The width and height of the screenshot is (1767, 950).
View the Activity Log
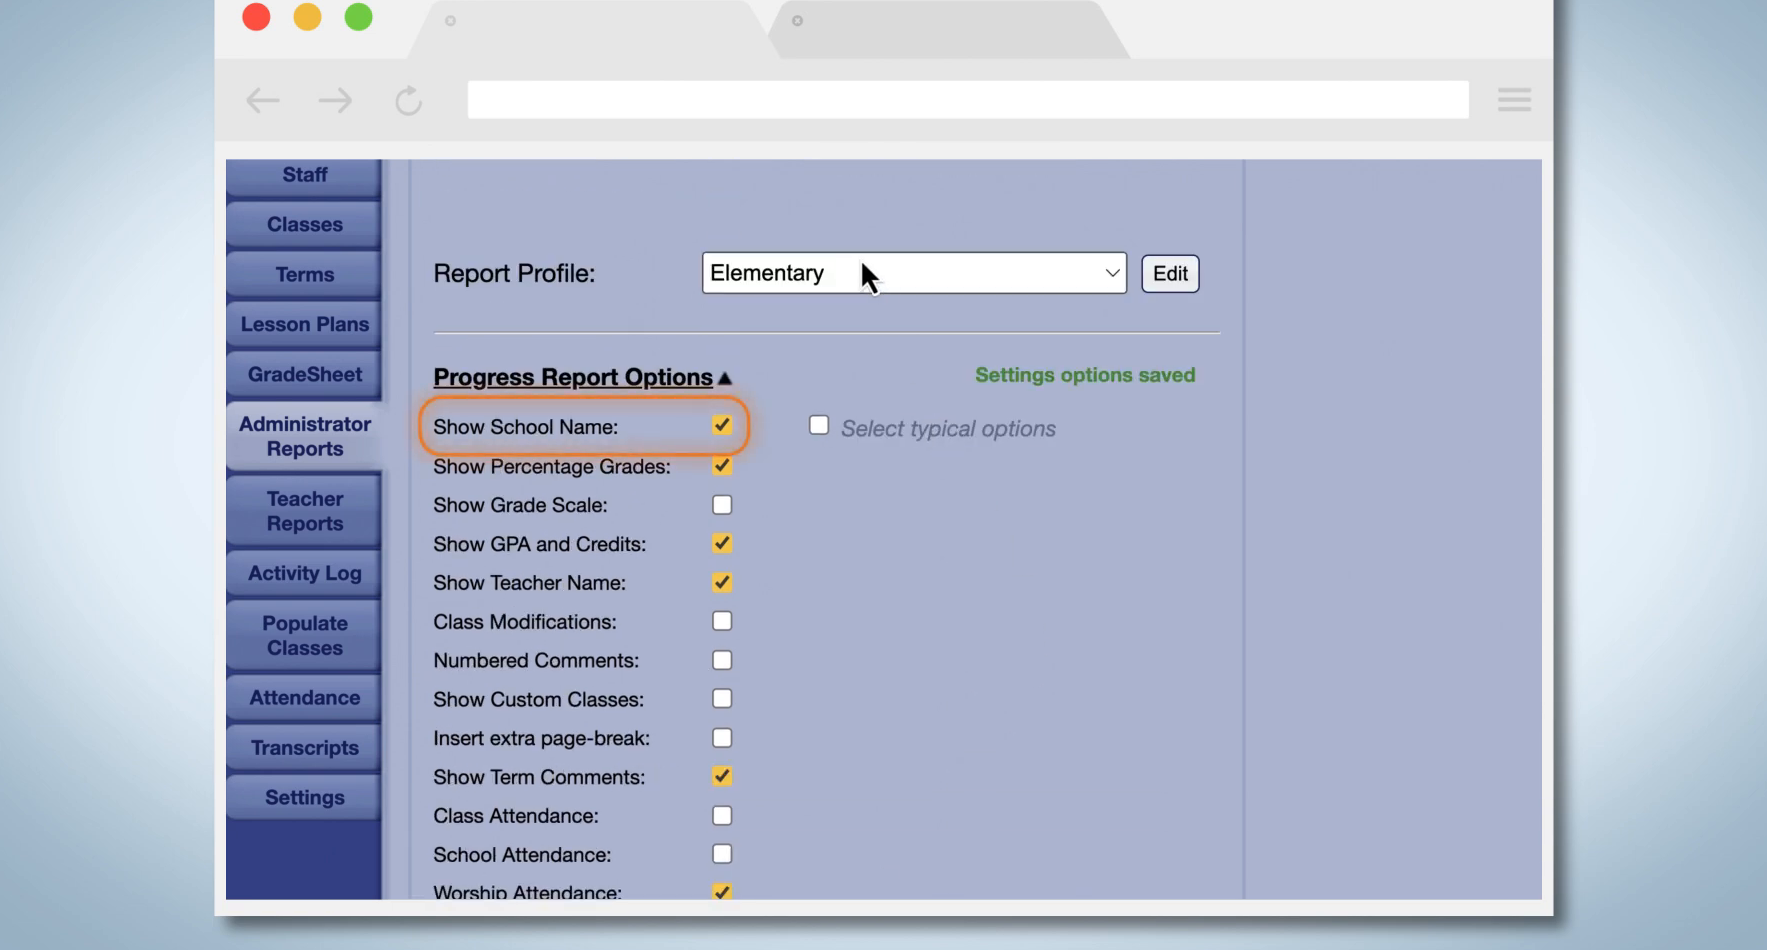[304, 574]
